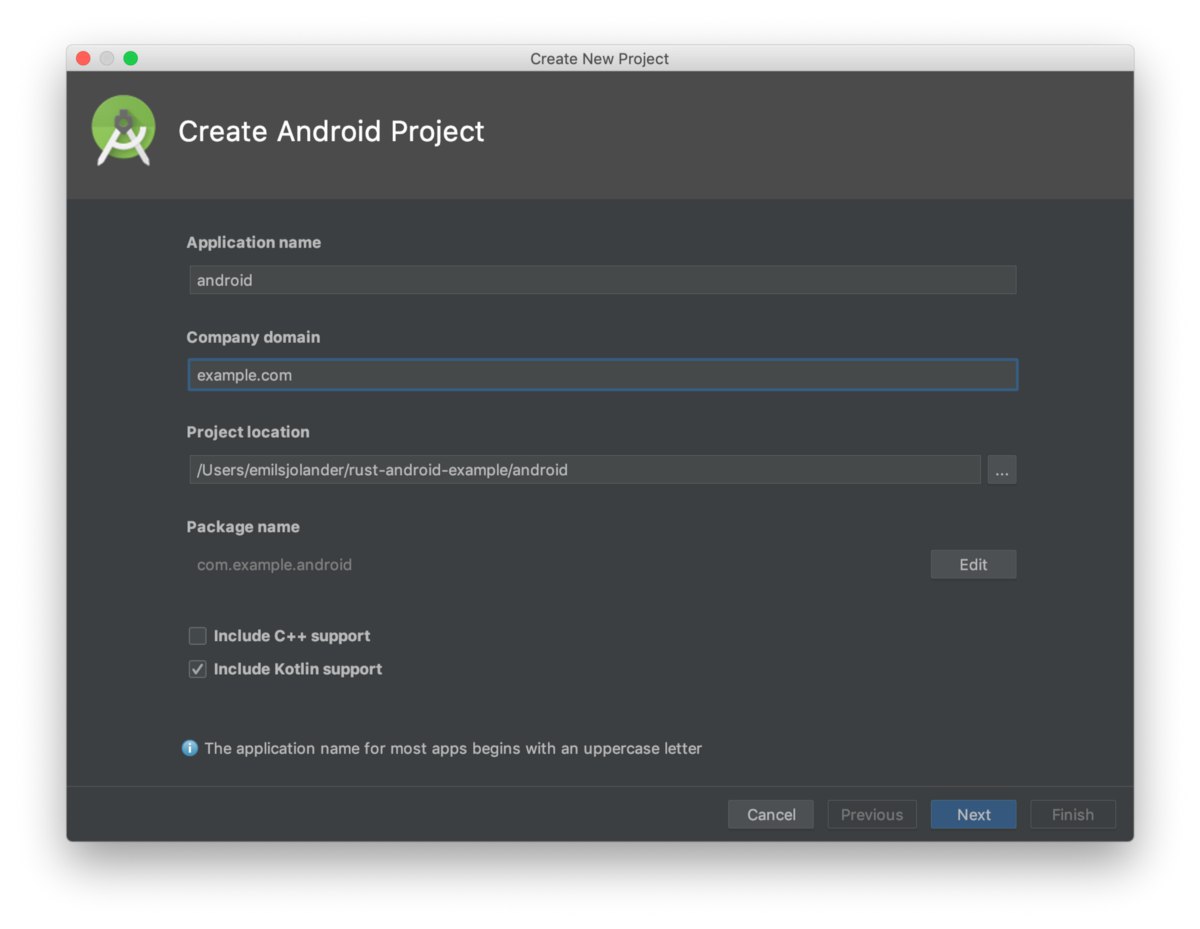The height and width of the screenshot is (929, 1200).
Task: Click the Create Android Project heading
Action: tap(331, 131)
